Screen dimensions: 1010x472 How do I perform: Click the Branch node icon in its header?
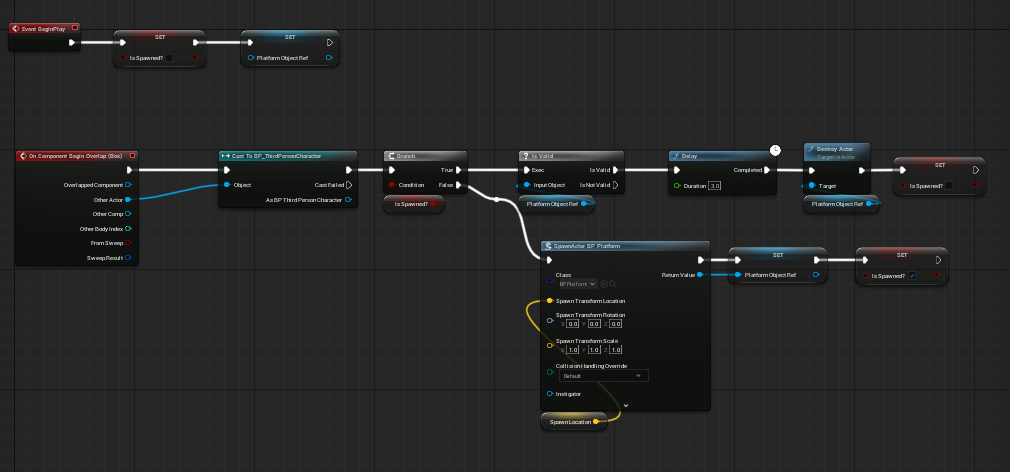point(391,156)
